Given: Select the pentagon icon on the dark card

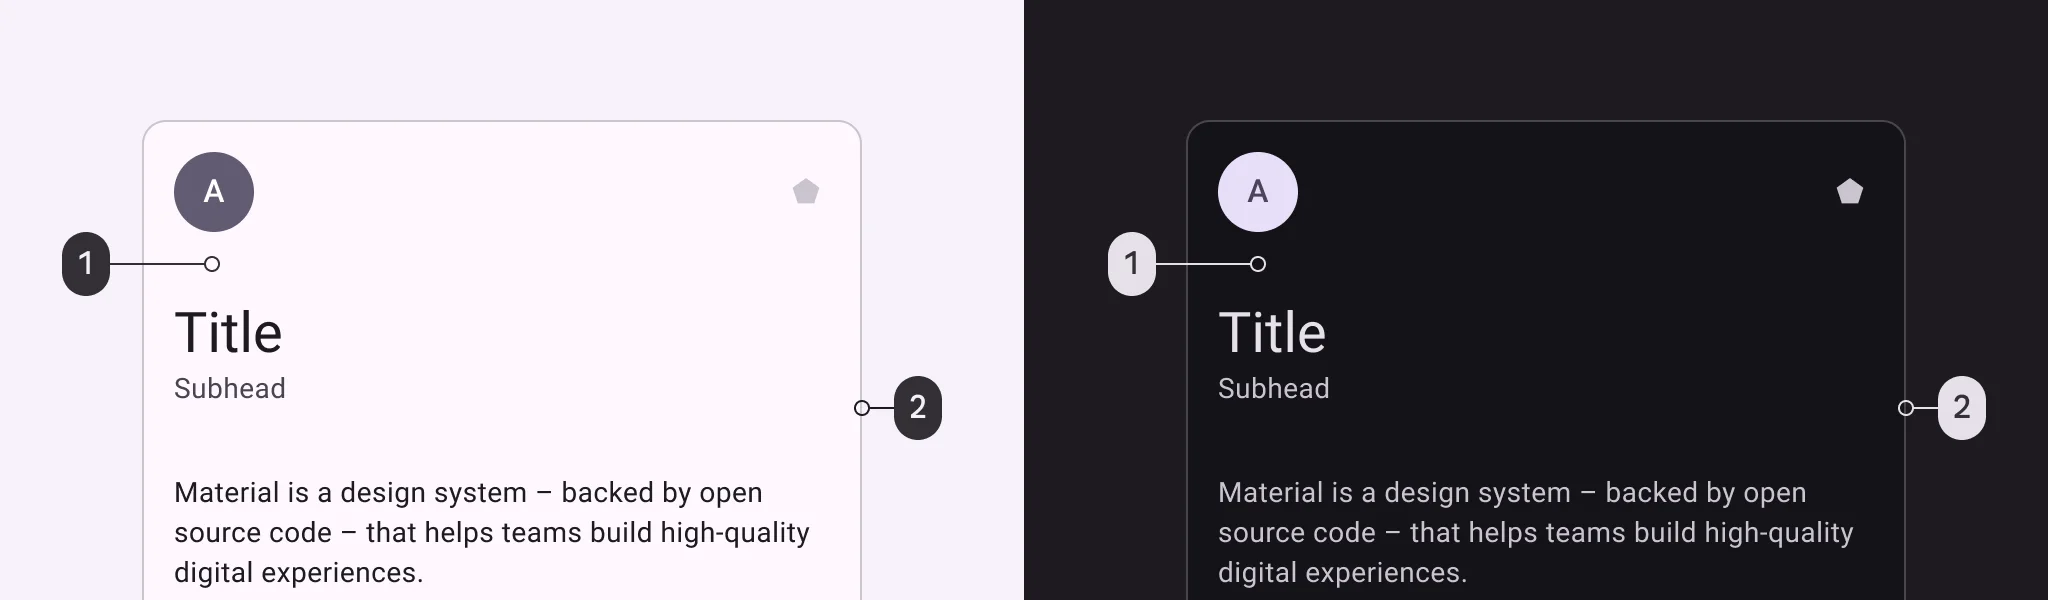Looking at the screenshot, I should click(x=1851, y=191).
